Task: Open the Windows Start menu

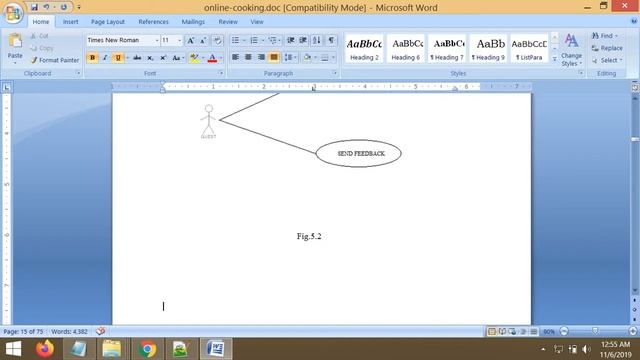Action: click(13, 349)
